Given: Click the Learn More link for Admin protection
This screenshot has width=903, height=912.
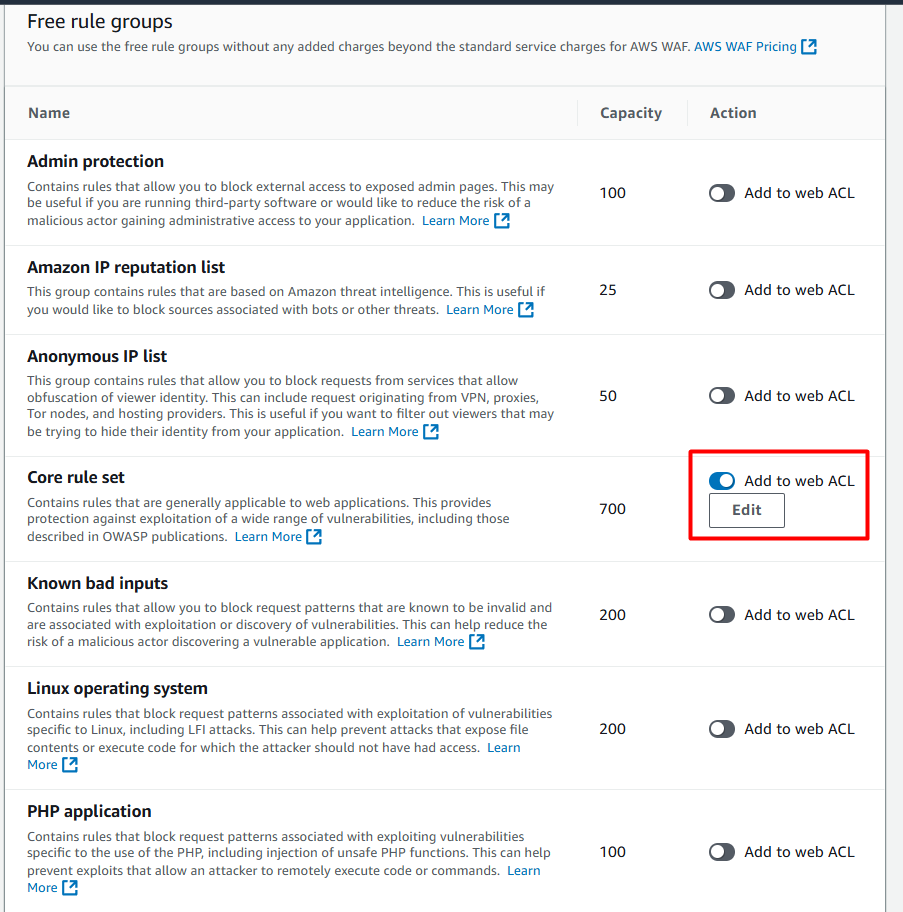Looking at the screenshot, I should coord(455,220).
